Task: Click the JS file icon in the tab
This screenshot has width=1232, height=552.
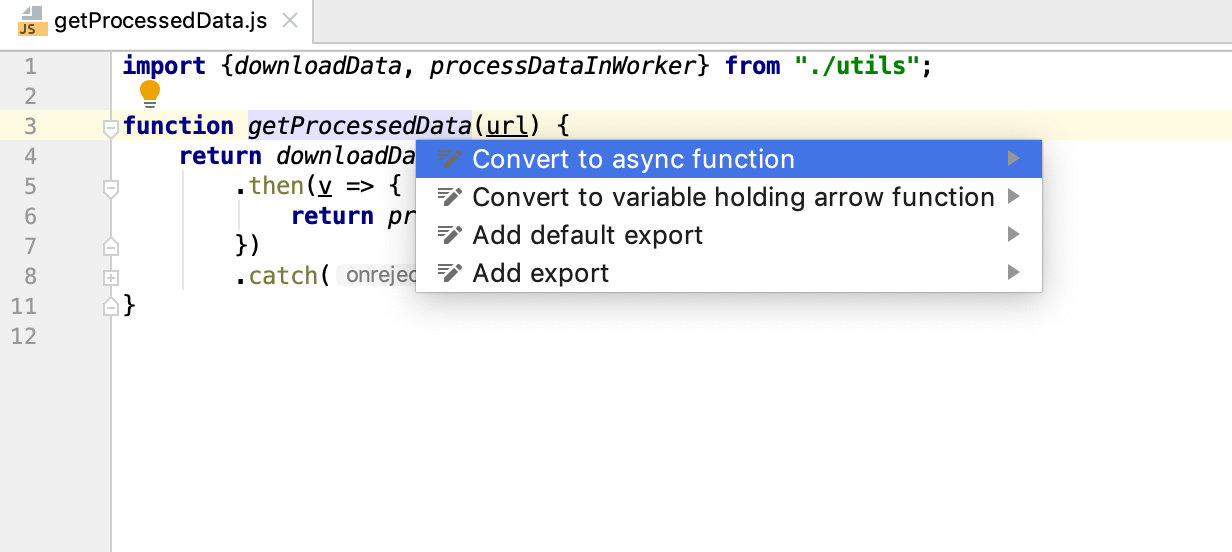Action: (x=30, y=21)
